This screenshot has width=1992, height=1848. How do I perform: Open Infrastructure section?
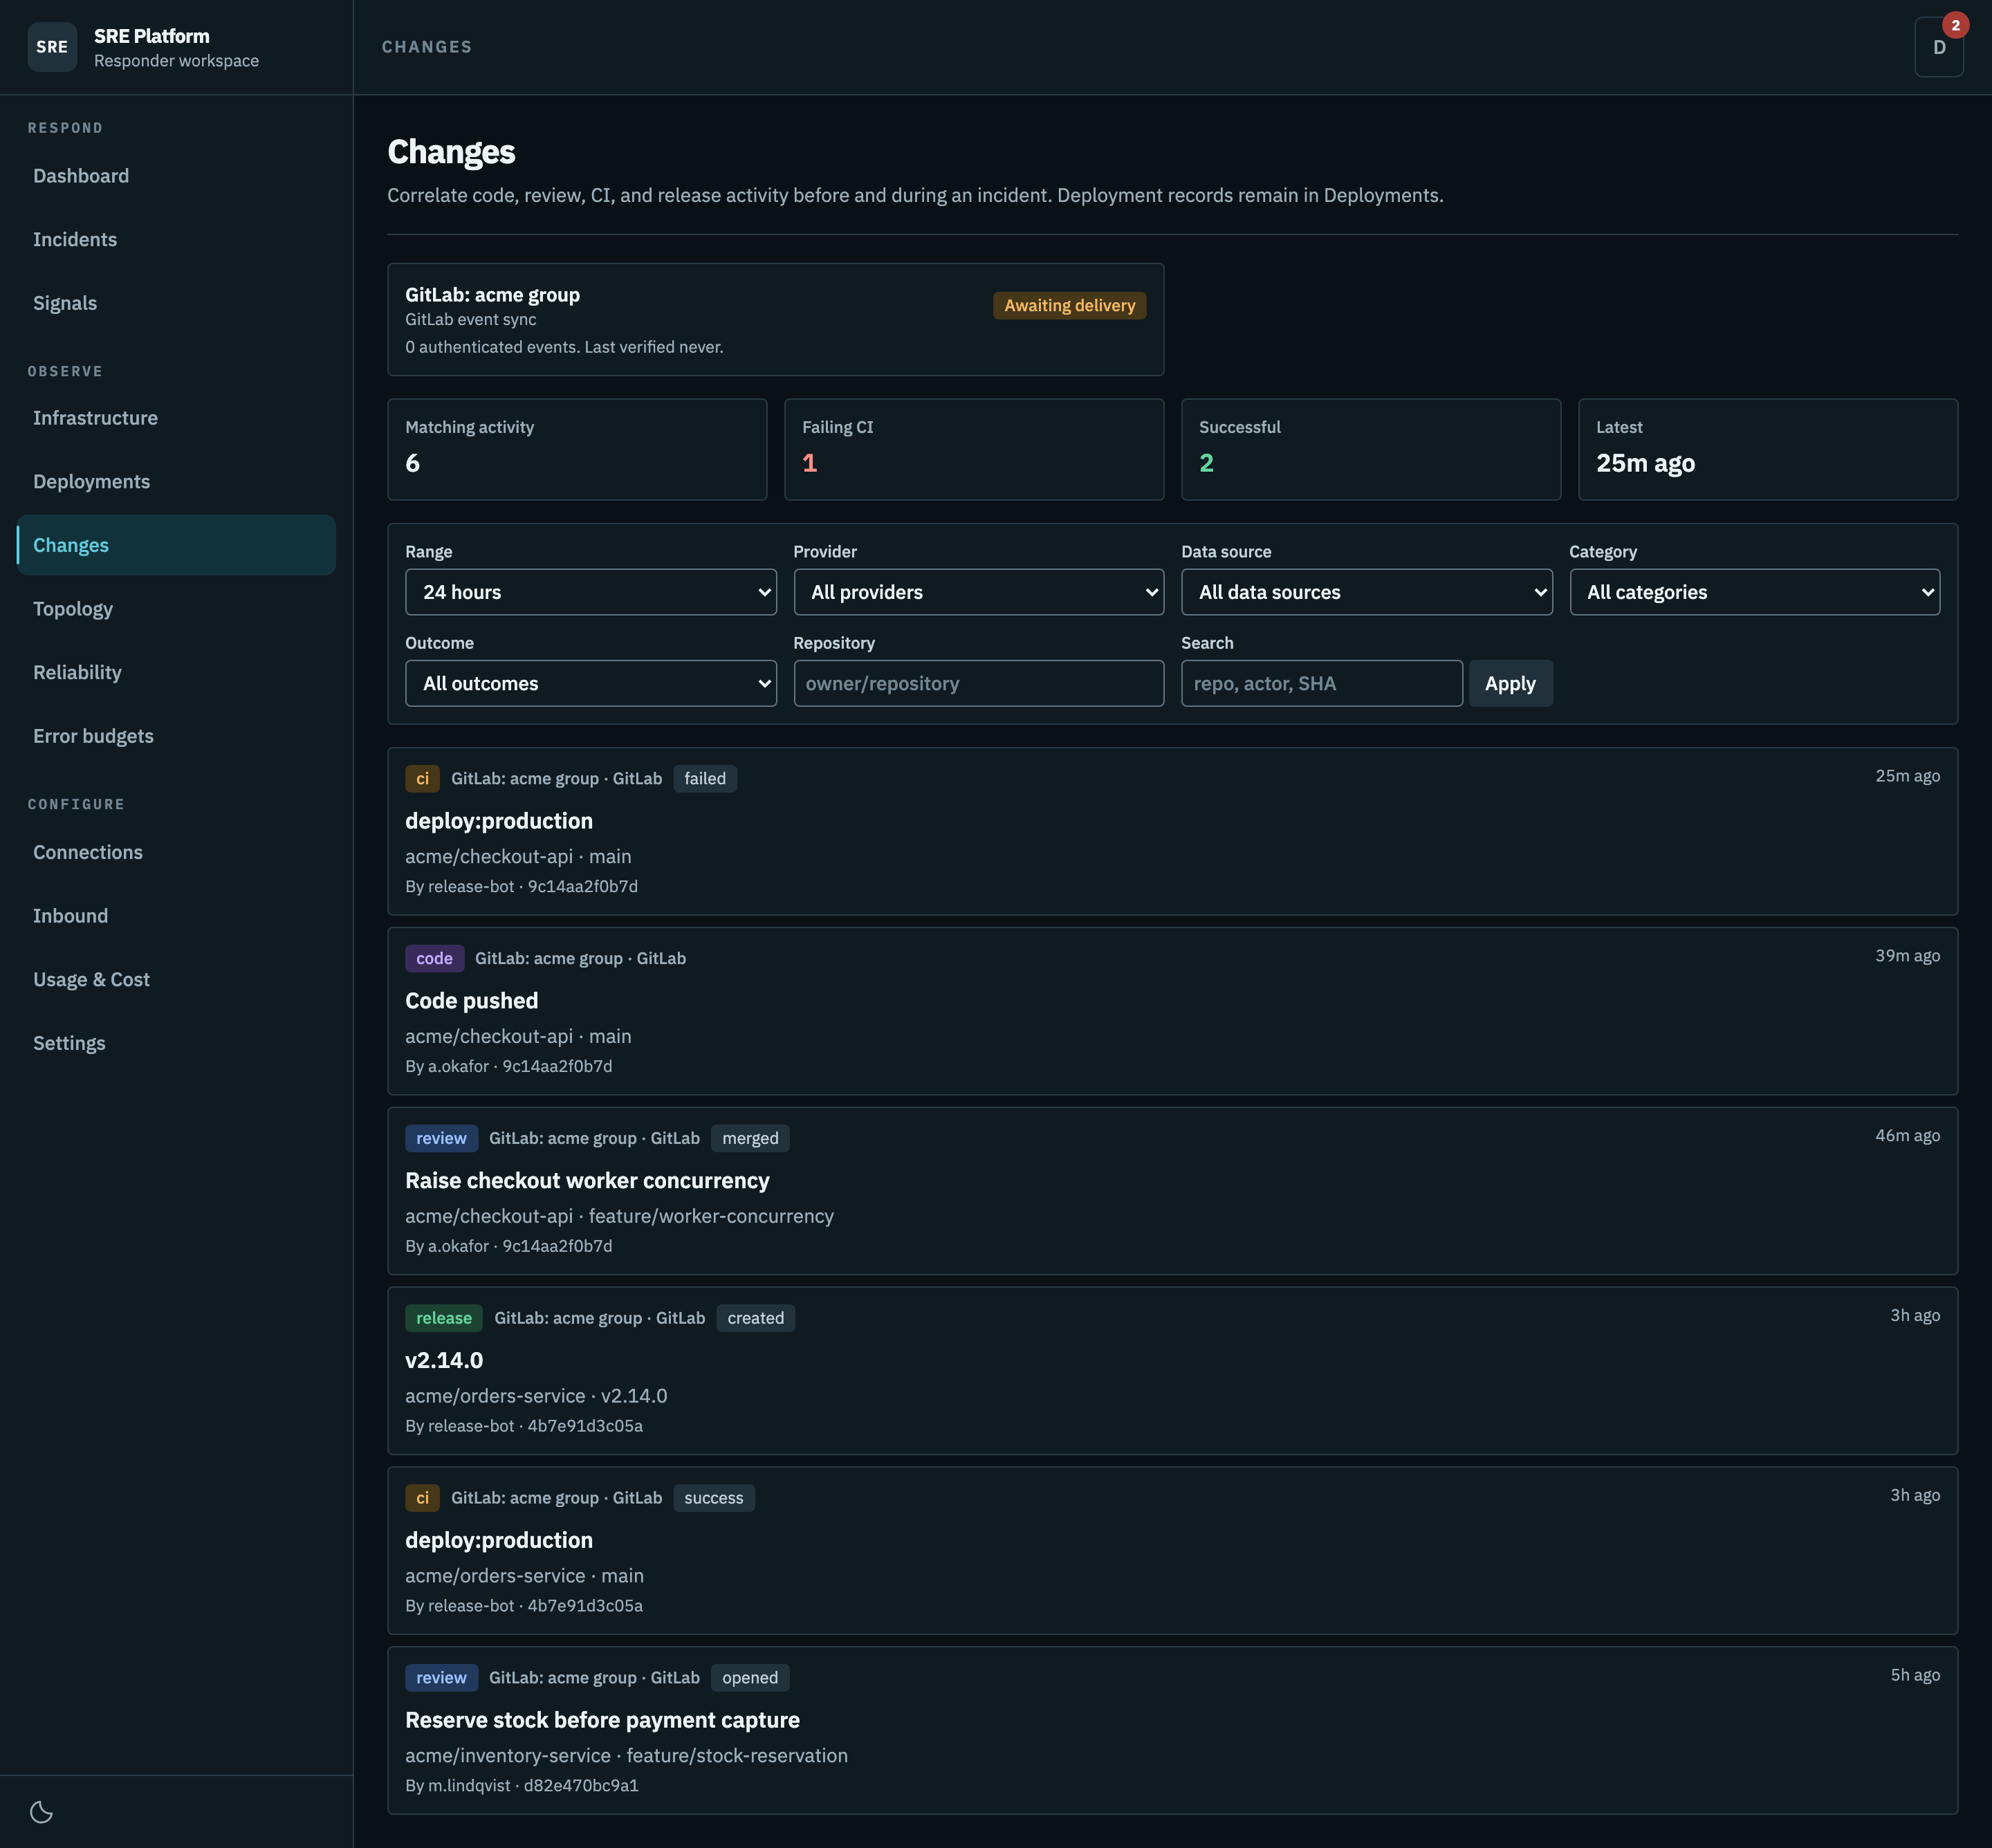pyautogui.click(x=176, y=418)
